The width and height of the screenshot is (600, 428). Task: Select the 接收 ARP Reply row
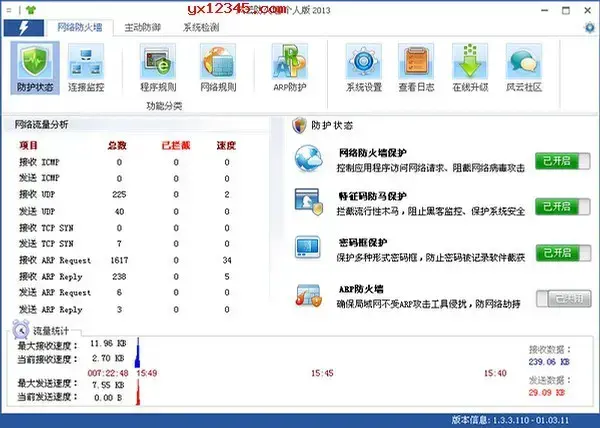click(128, 277)
